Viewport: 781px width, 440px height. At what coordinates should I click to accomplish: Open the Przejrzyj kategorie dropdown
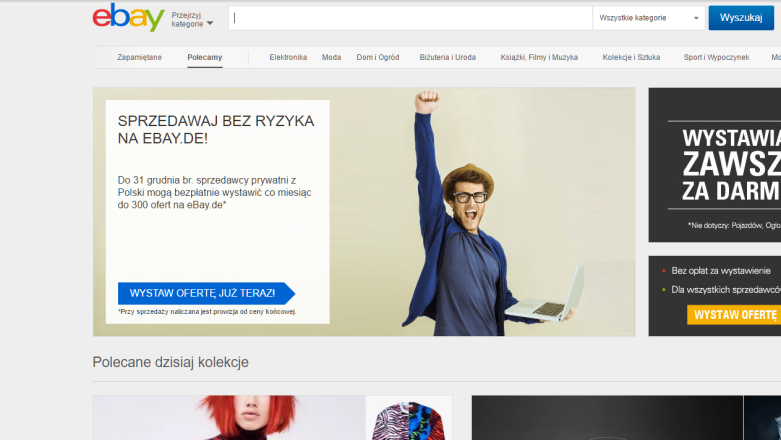[x=192, y=19]
